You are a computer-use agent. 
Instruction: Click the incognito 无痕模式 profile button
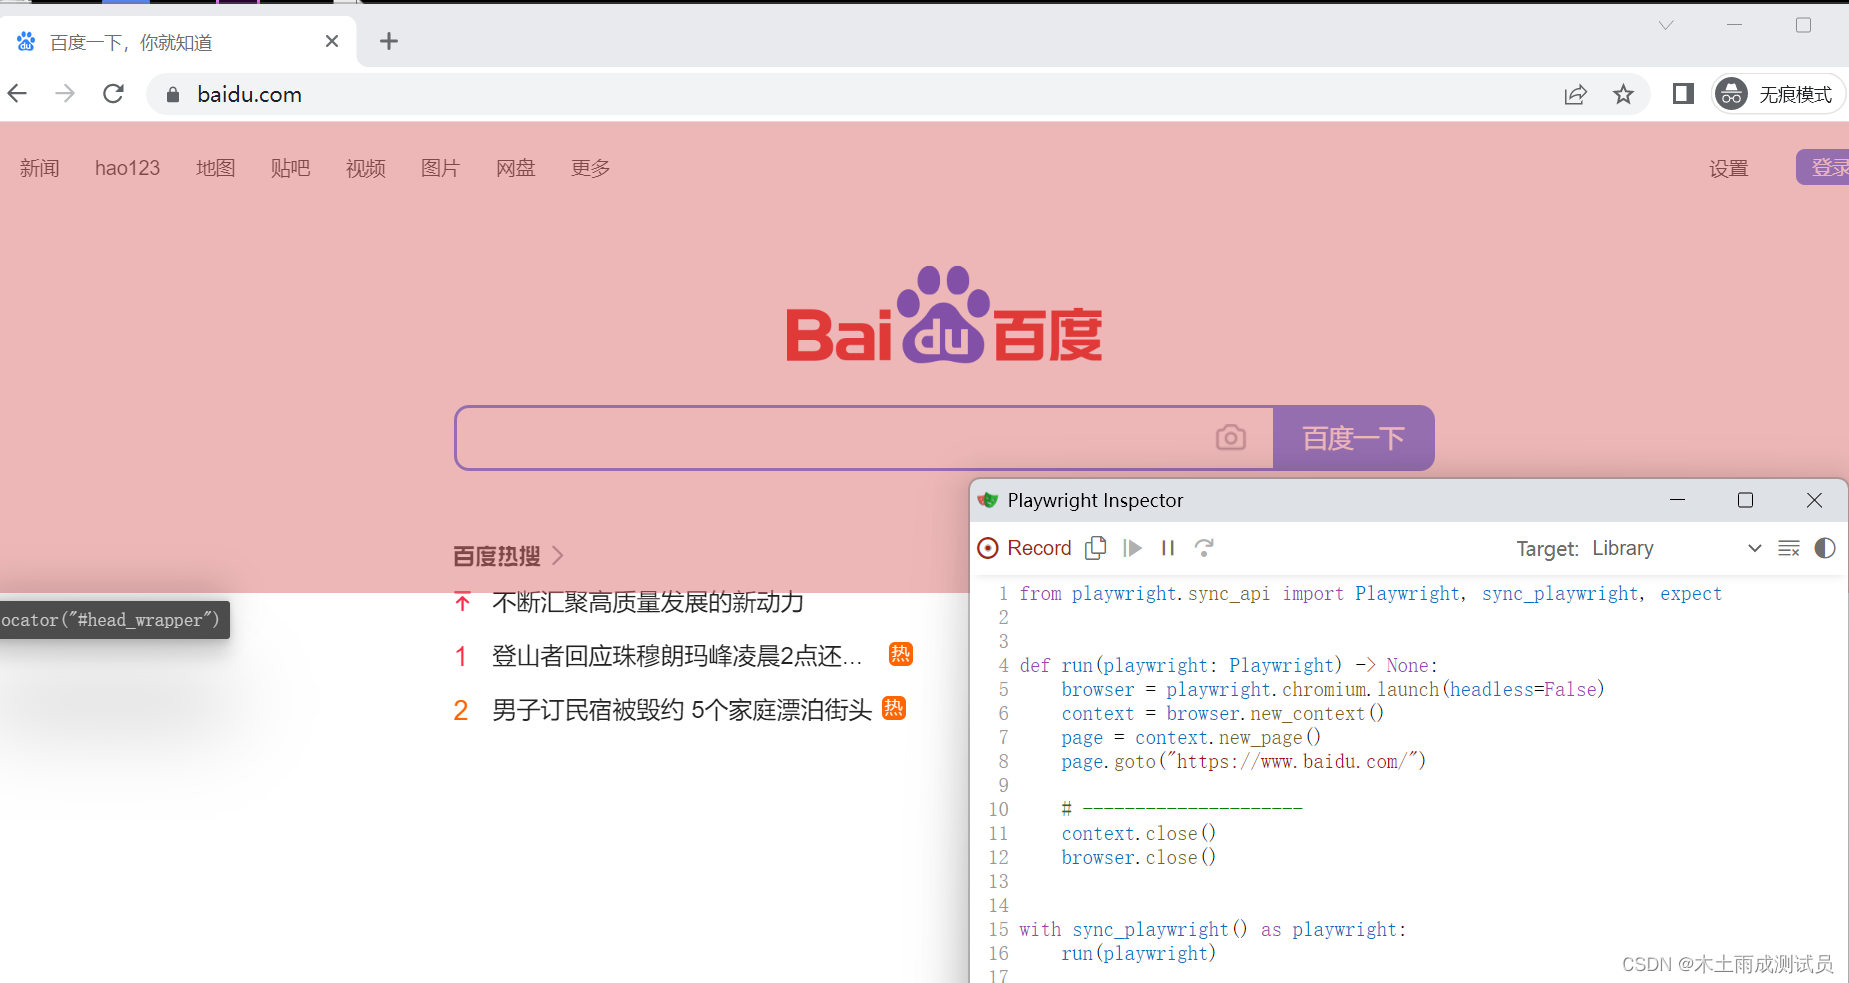point(1777,94)
